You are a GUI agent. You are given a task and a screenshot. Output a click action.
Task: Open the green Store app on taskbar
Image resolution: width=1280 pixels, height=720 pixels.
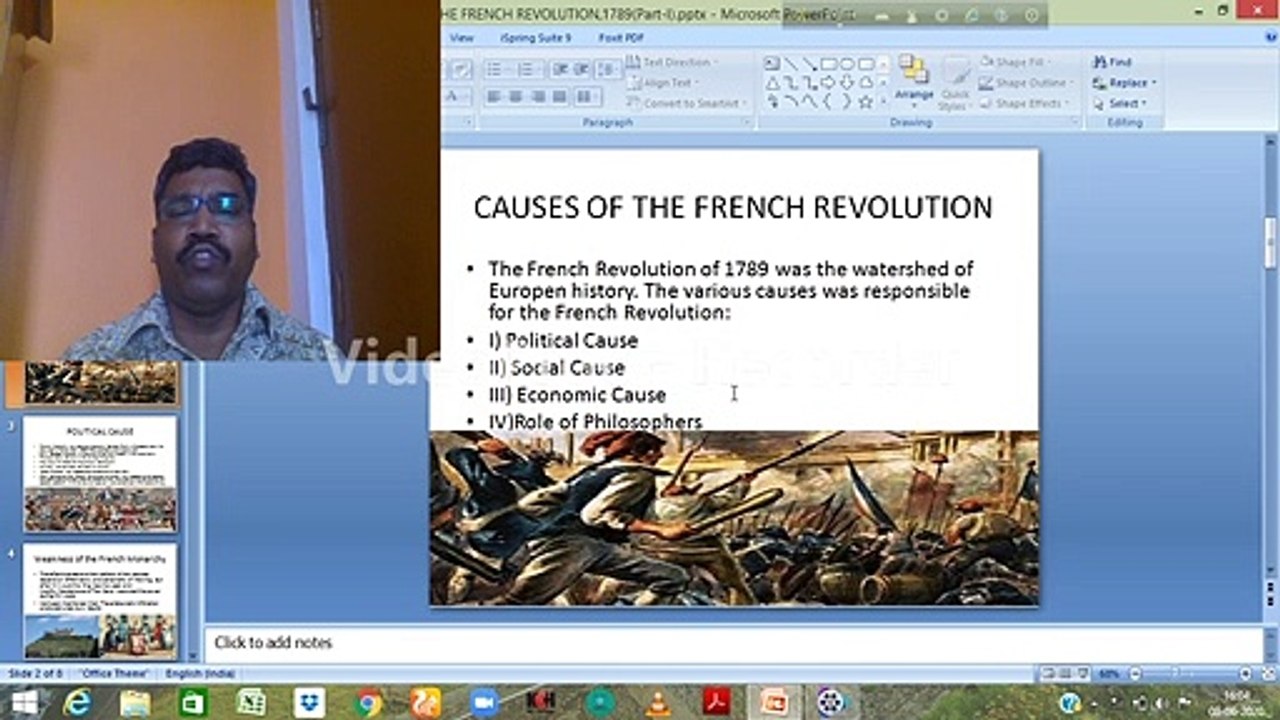(193, 703)
